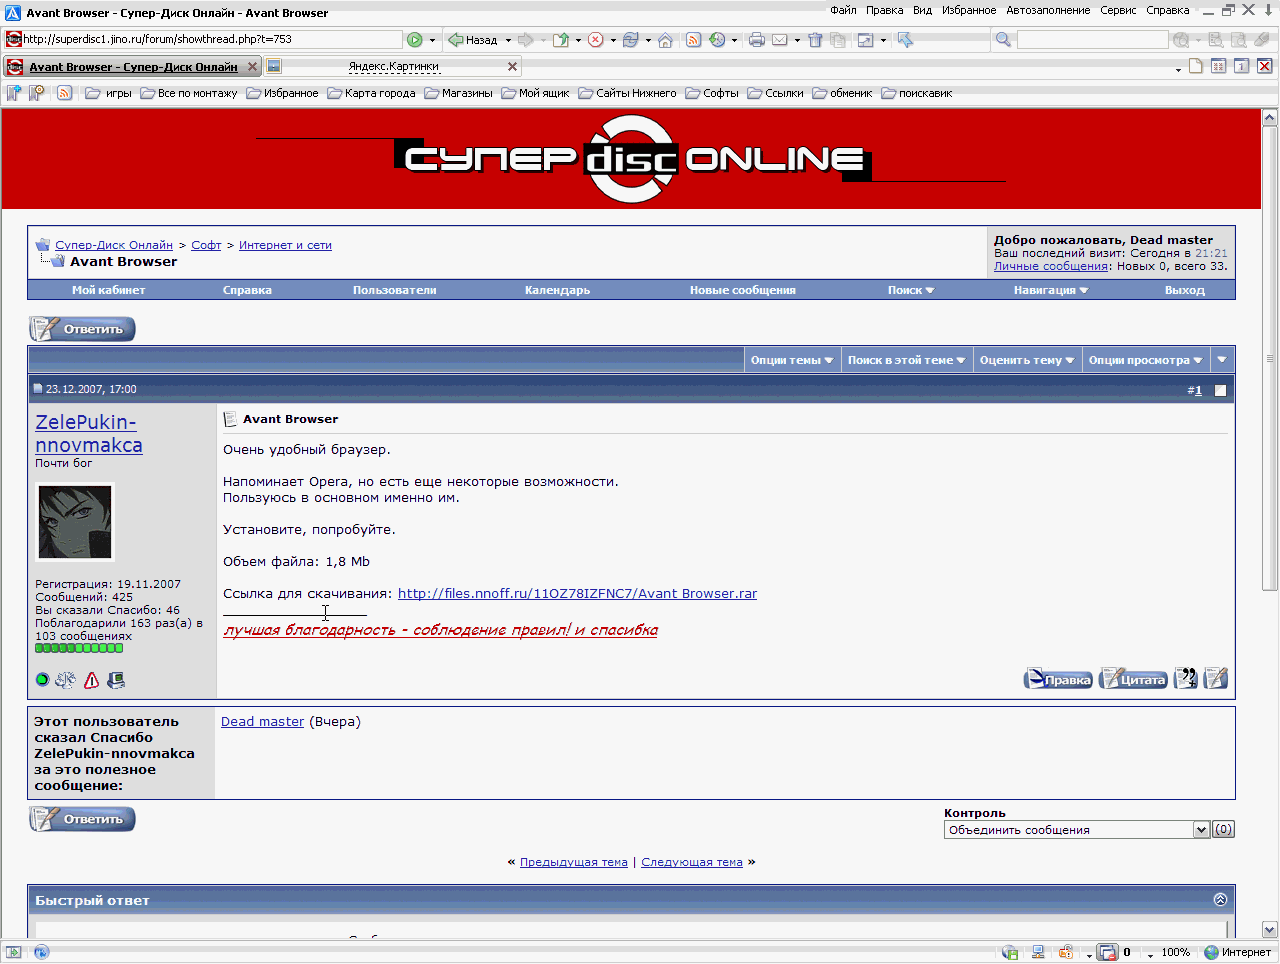Open Оценить тему dropdown
Image resolution: width=1280 pixels, height=964 pixels.
(x=1026, y=360)
